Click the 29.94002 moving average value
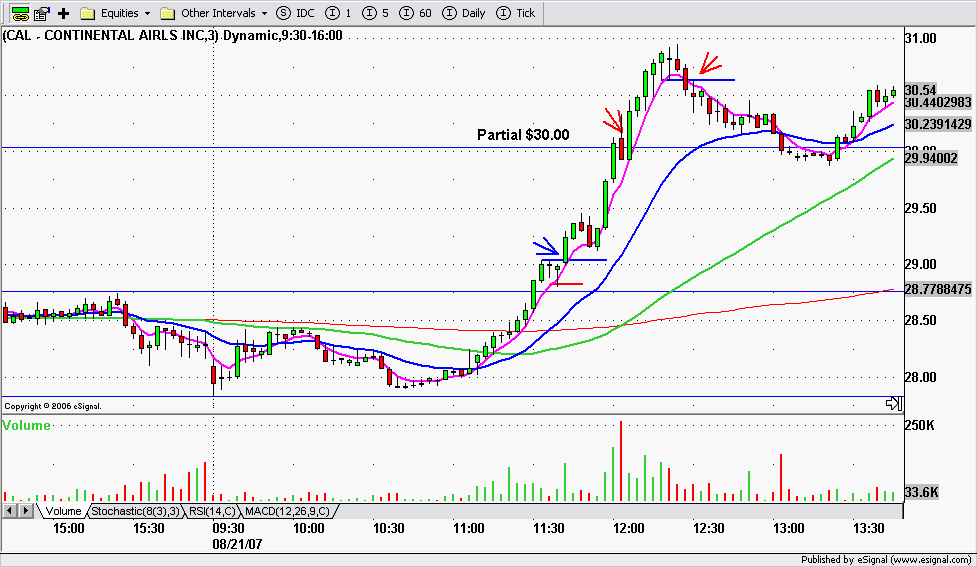Viewport: 977px width, 567px height. click(931, 158)
